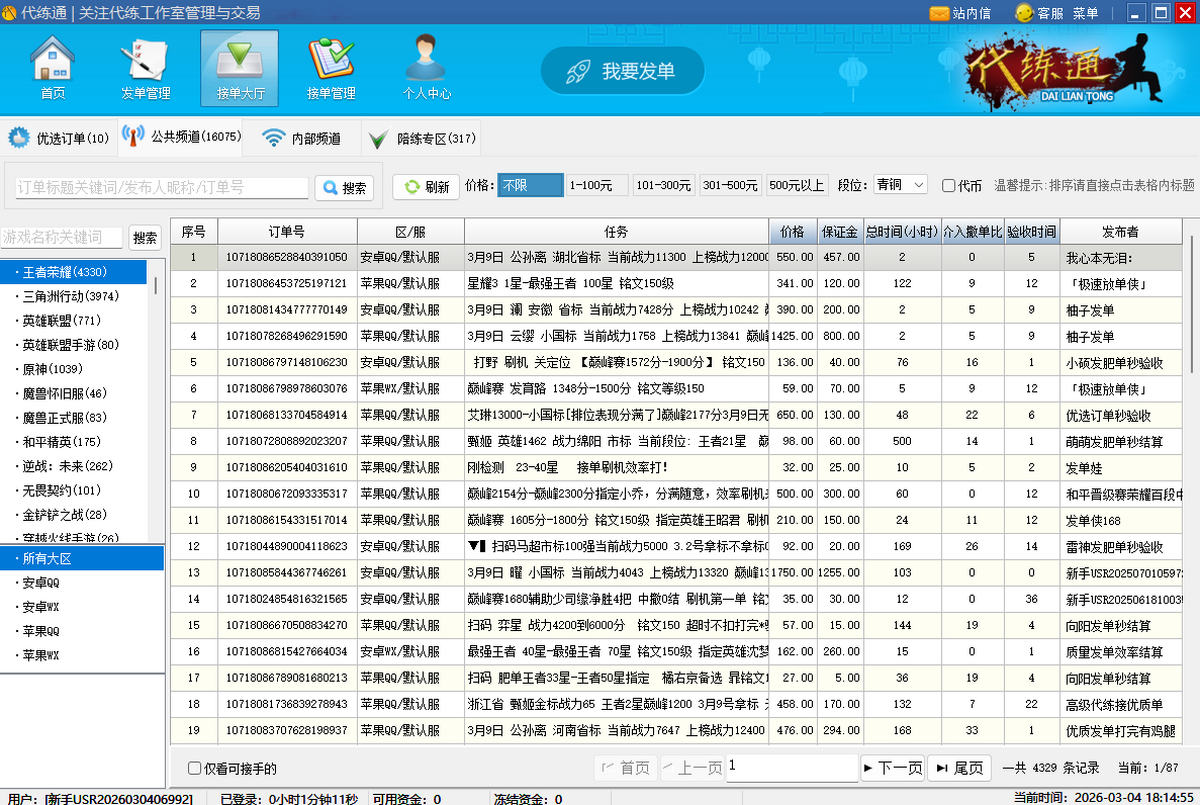Select the 101-300元 price filter

click(663, 185)
